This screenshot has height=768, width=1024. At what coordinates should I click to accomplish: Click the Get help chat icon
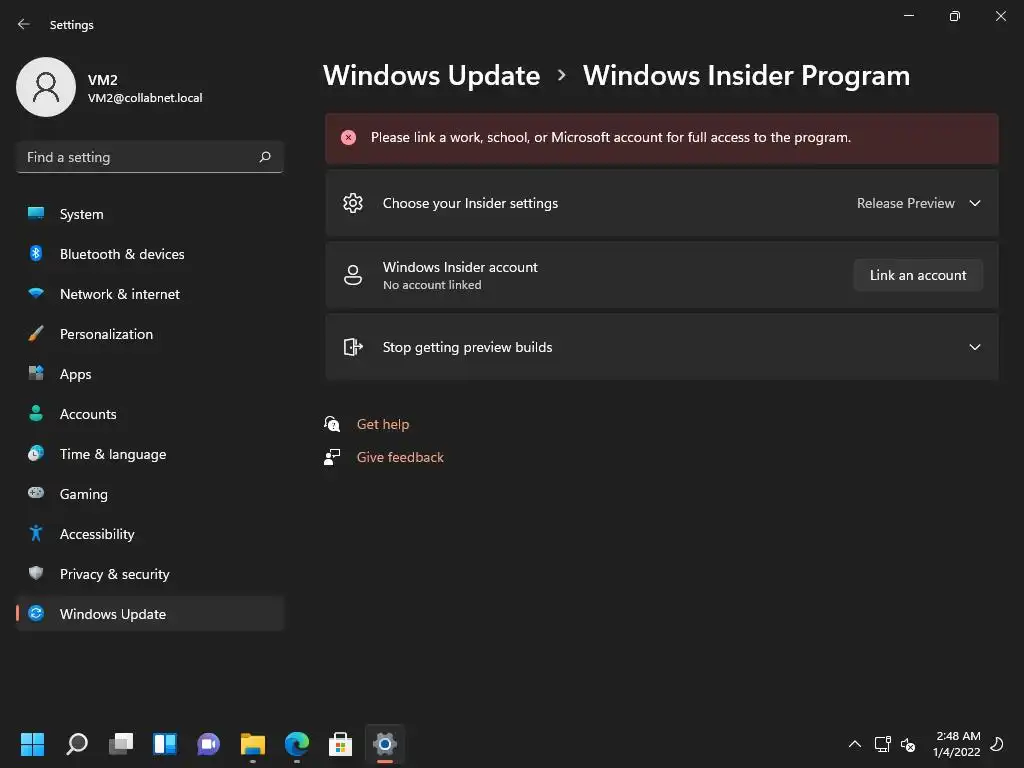332,424
